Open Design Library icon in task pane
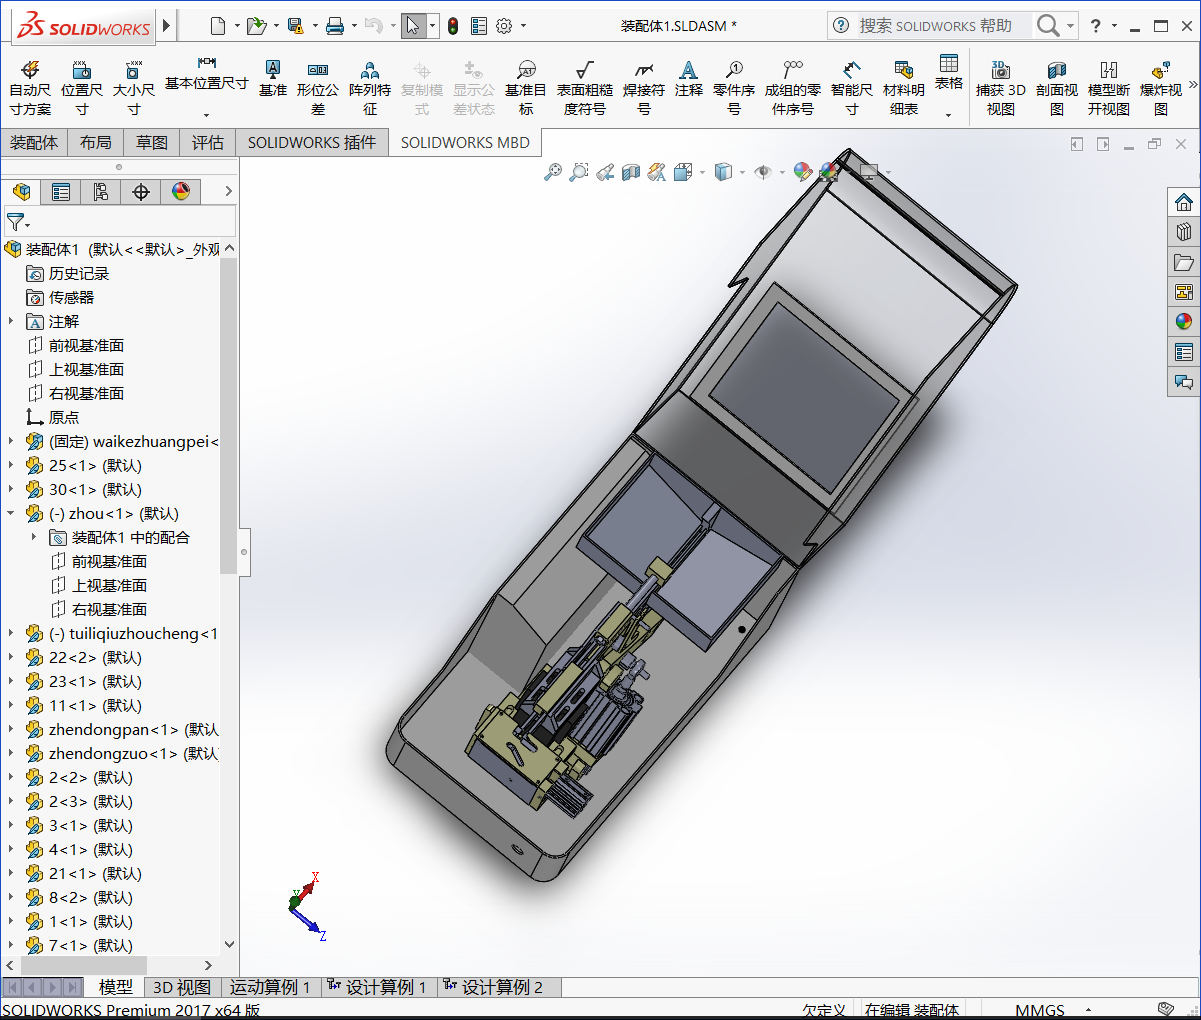The height and width of the screenshot is (1020, 1201). pyautogui.click(x=1184, y=232)
